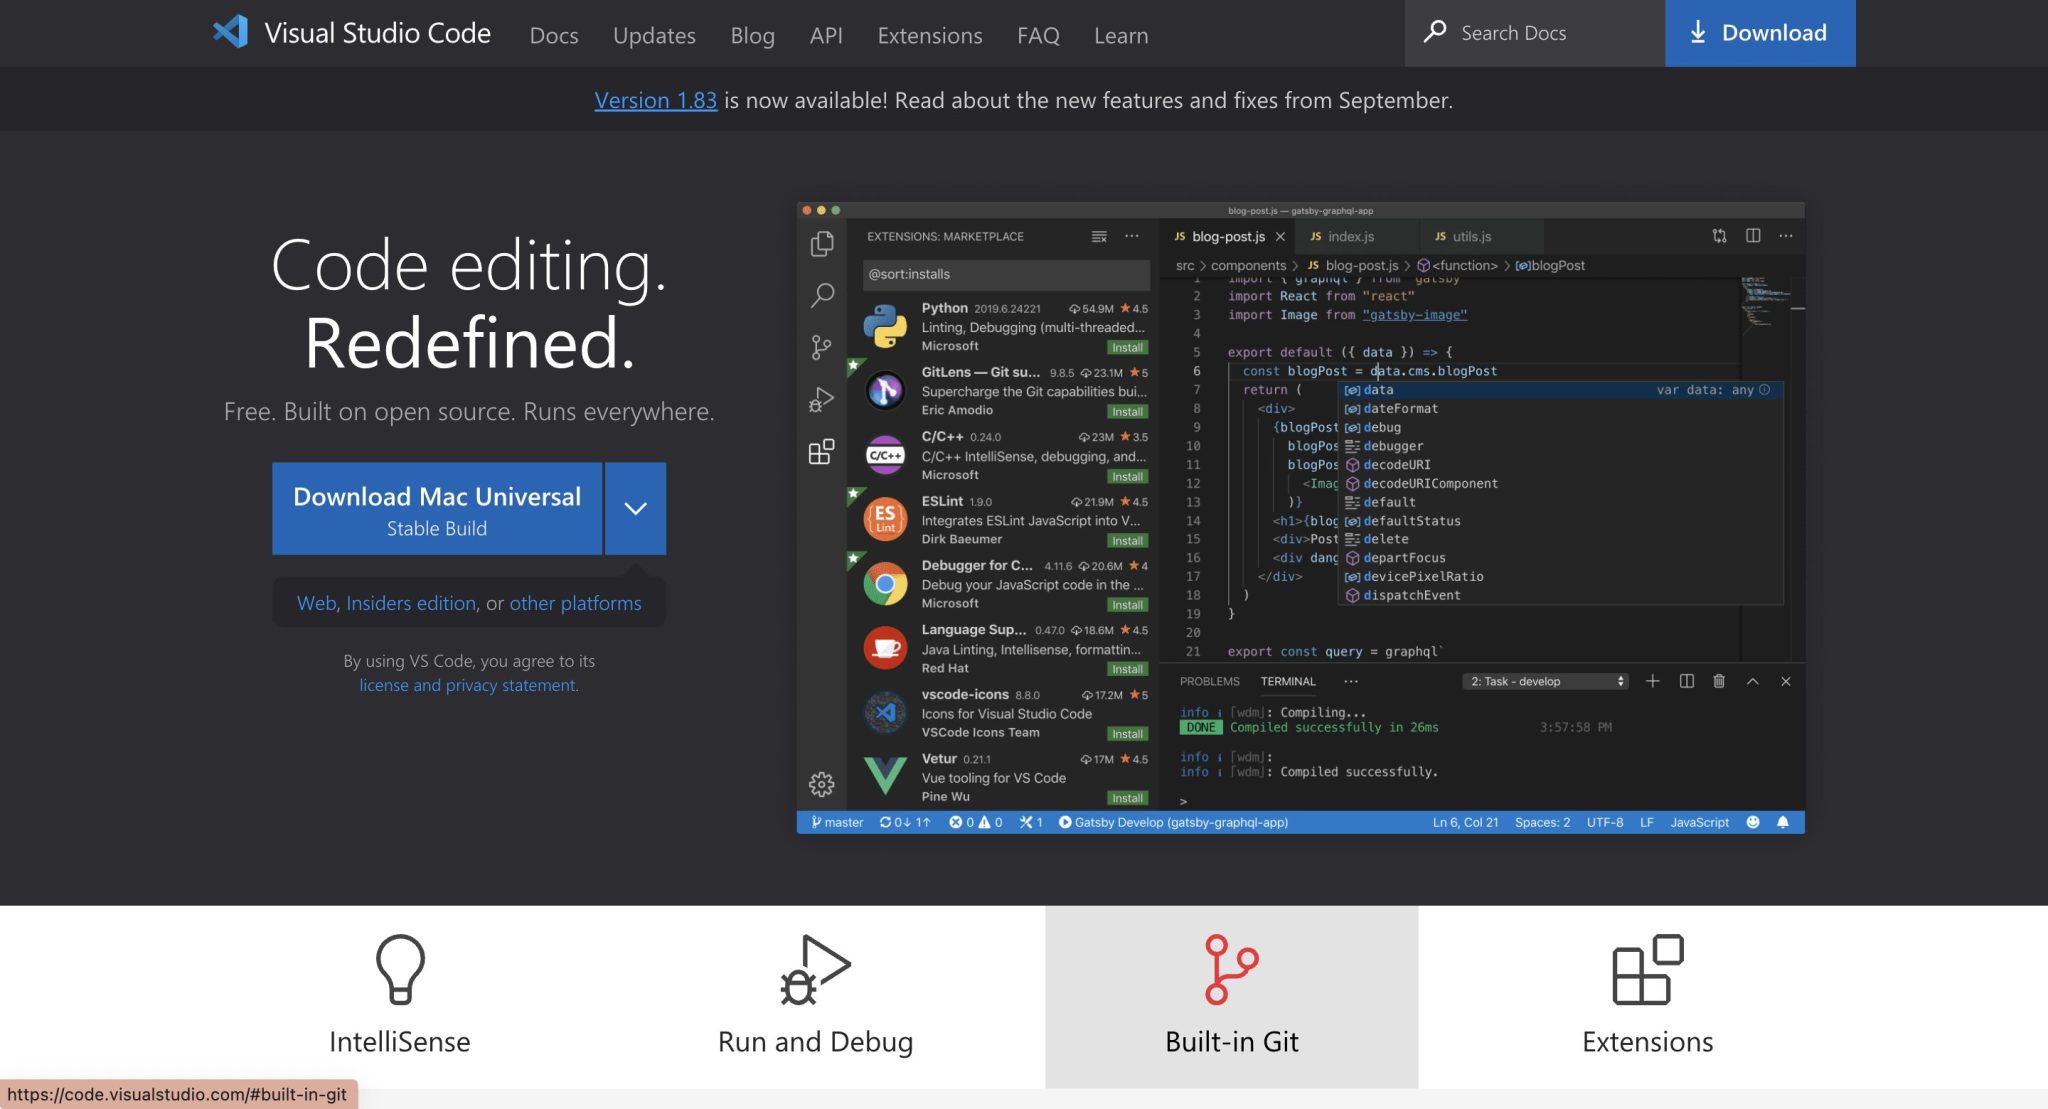
Task: Click the feedback smiley in the status bar
Action: [1752, 822]
